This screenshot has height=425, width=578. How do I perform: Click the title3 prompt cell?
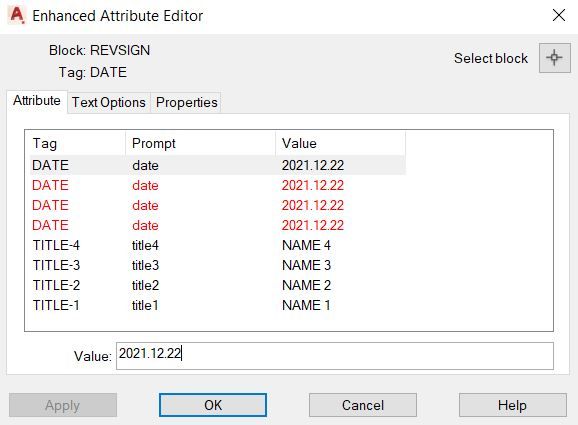click(145, 265)
